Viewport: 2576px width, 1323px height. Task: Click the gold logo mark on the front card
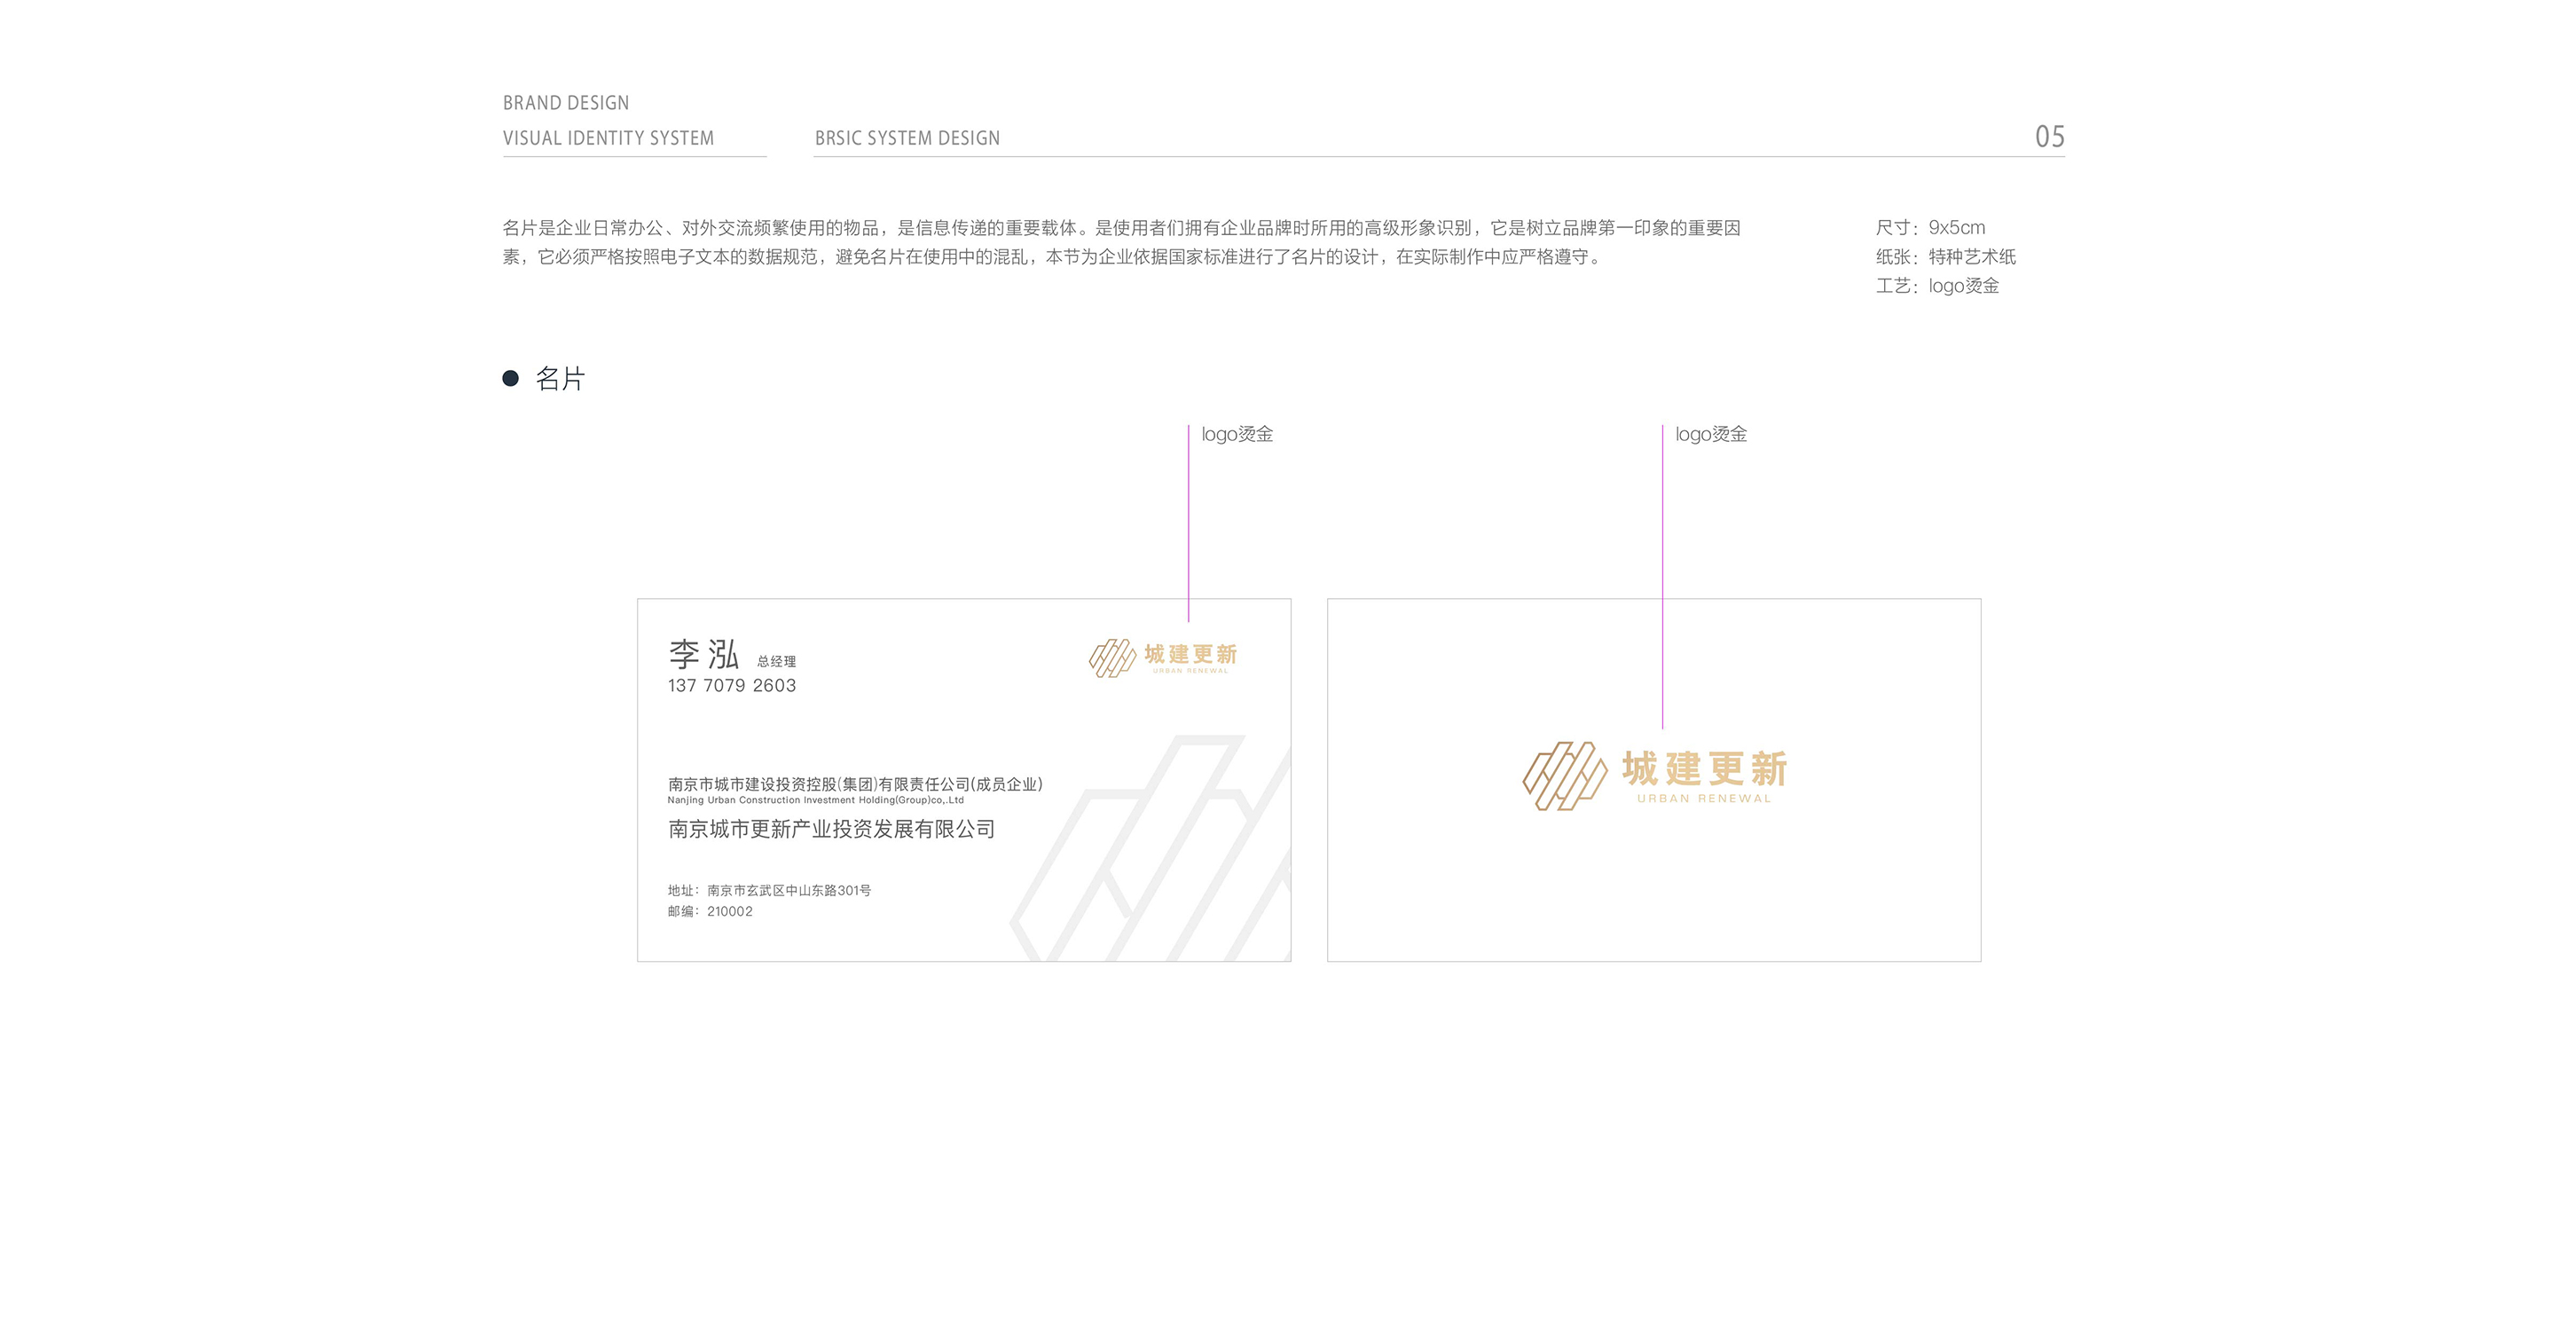1112,658
